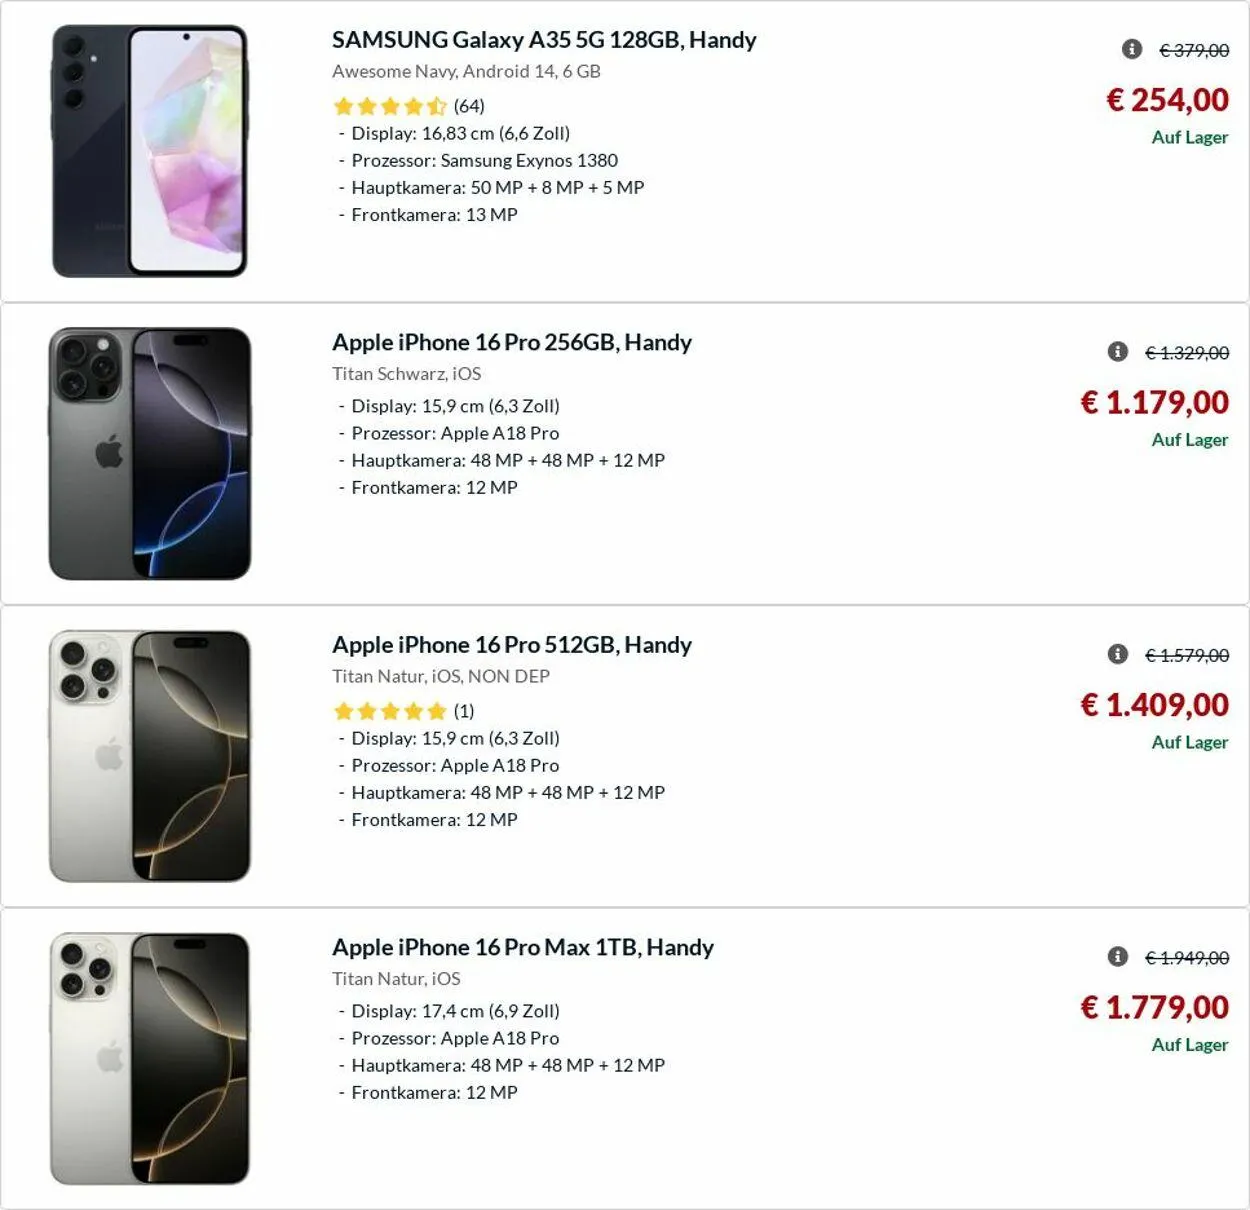Viewport: 1250px width, 1210px height.
Task: Open SAMSUNG Galaxy A35 5G 128GB title
Action: coord(544,40)
